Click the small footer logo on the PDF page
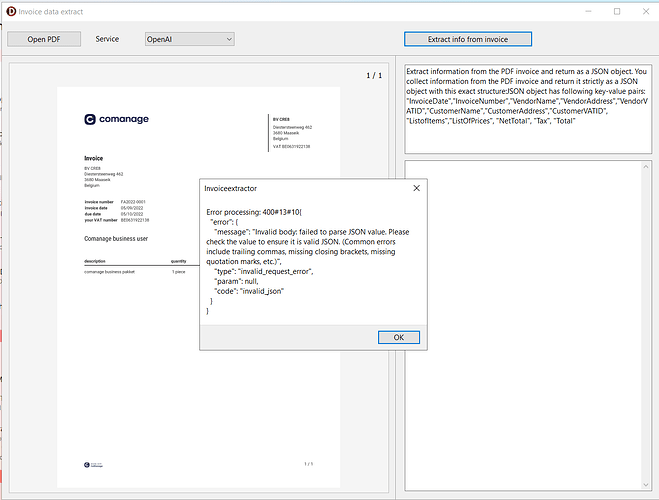This screenshot has height=500, width=659. (x=95, y=464)
